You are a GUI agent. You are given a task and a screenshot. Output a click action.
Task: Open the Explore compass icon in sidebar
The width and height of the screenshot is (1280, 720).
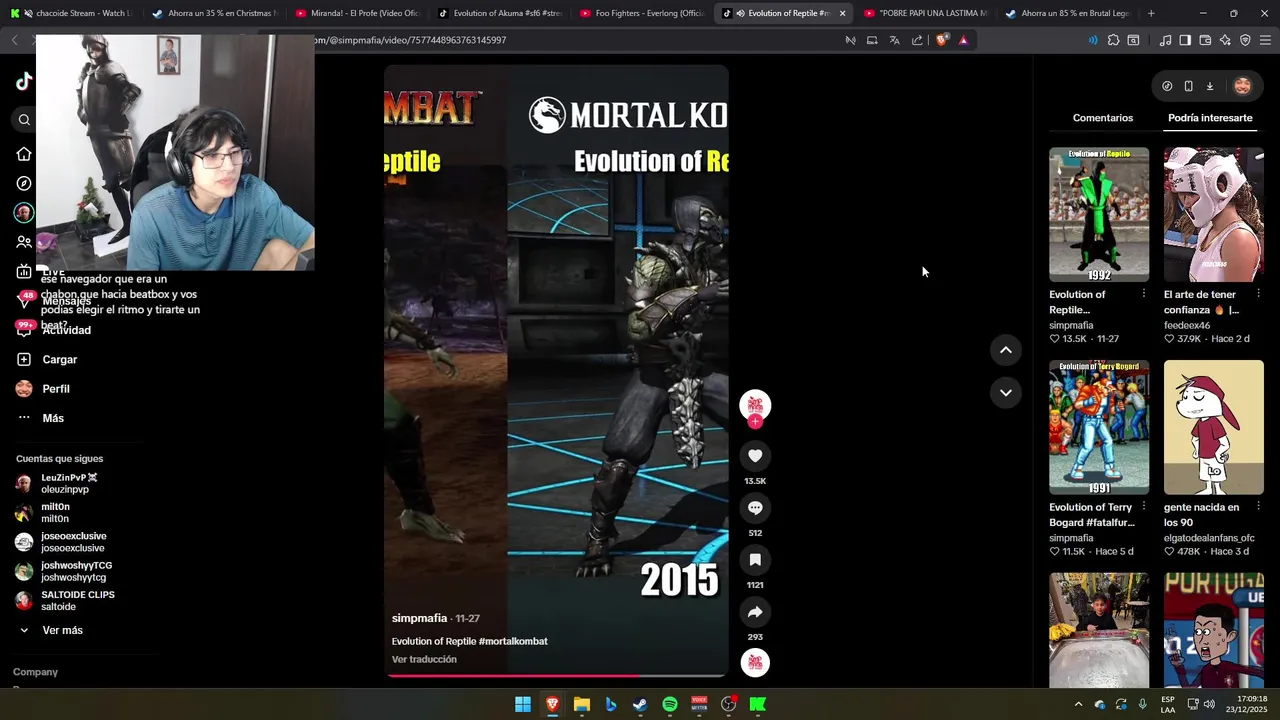coord(24,183)
